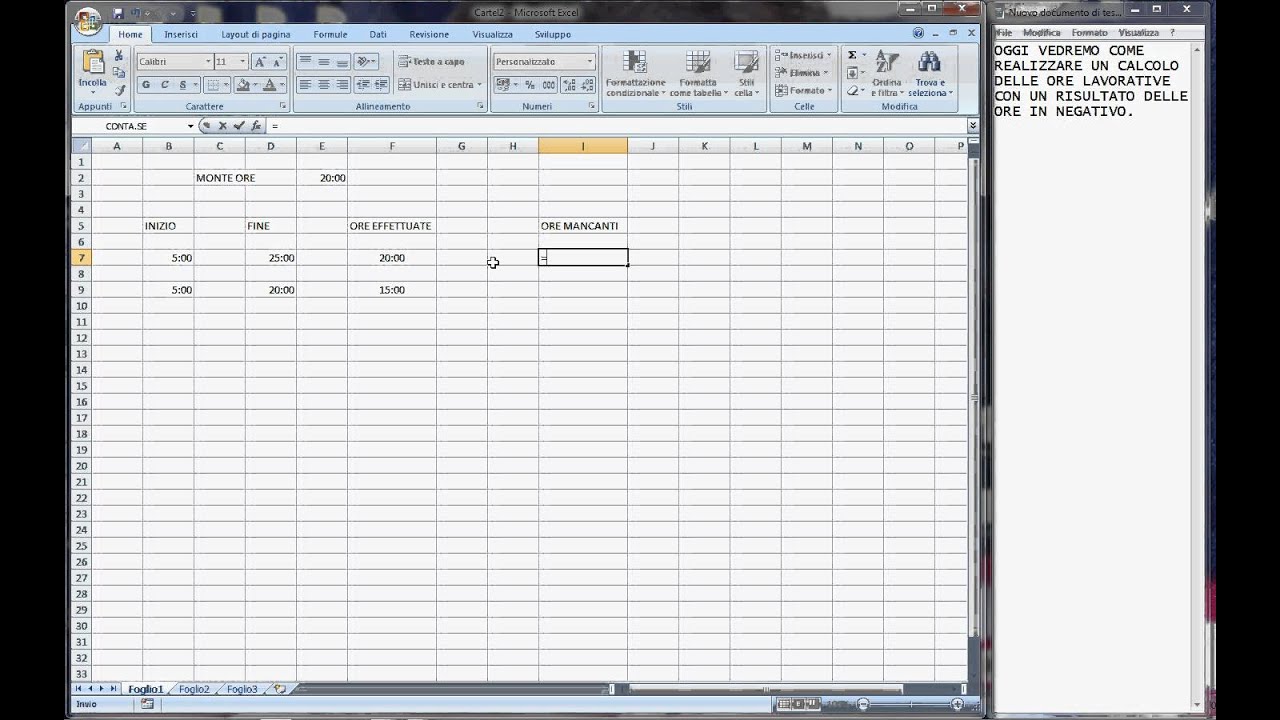This screenshot has height=720, width=1280.
Task: Apply fill color with the paint bucket
Action: click(243, 85)
